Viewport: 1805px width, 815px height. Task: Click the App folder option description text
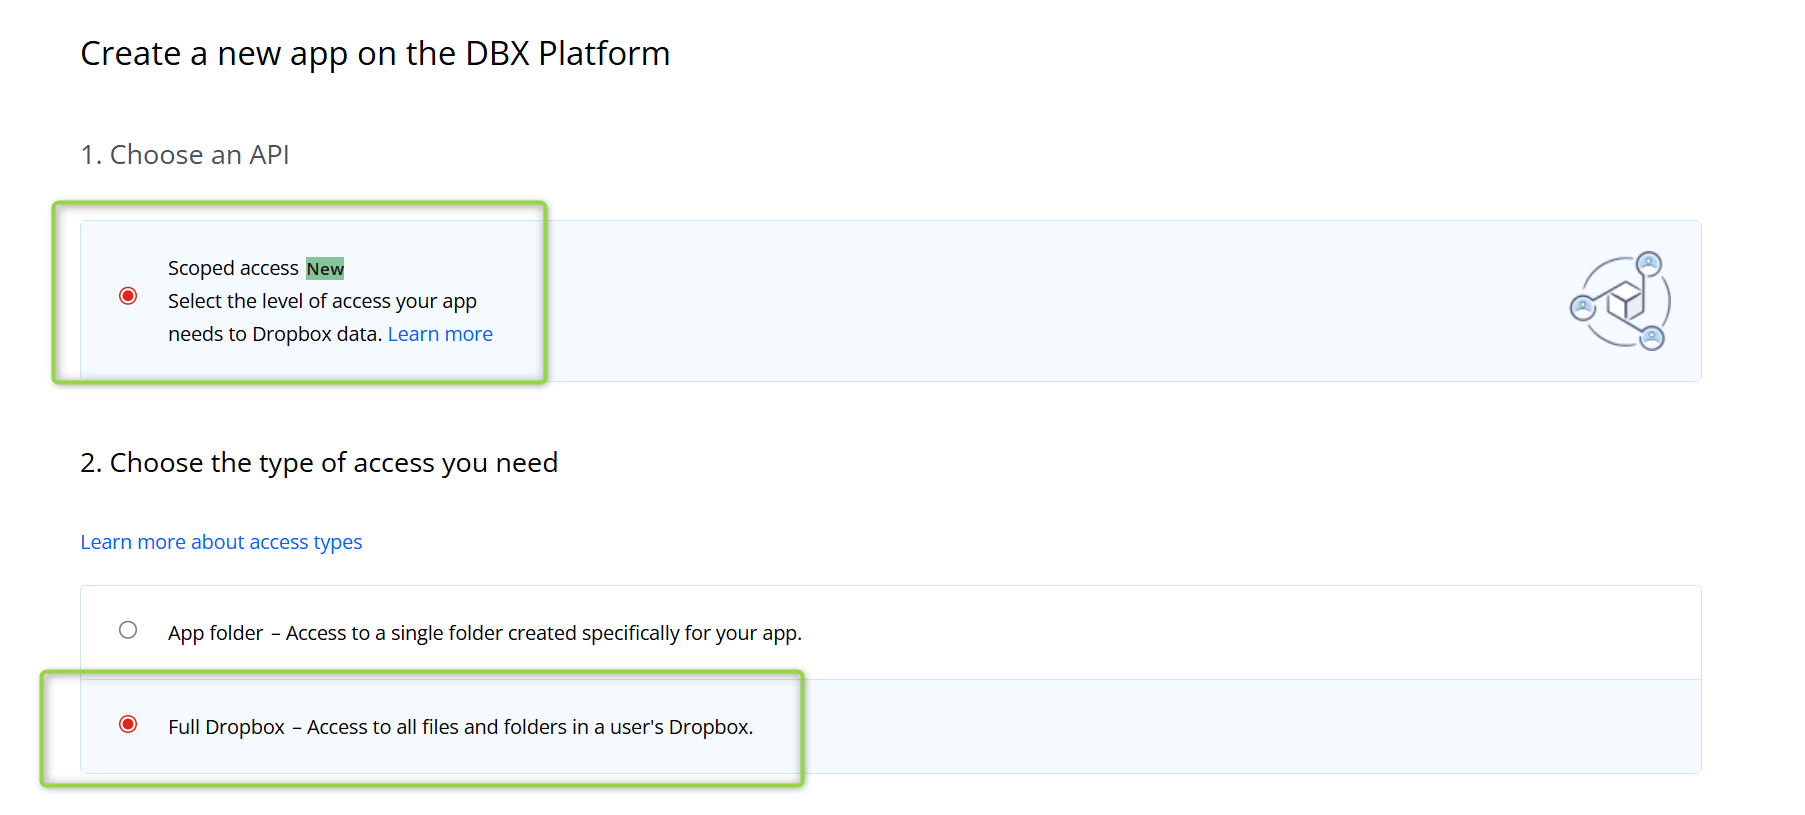(x=543, y=633)
